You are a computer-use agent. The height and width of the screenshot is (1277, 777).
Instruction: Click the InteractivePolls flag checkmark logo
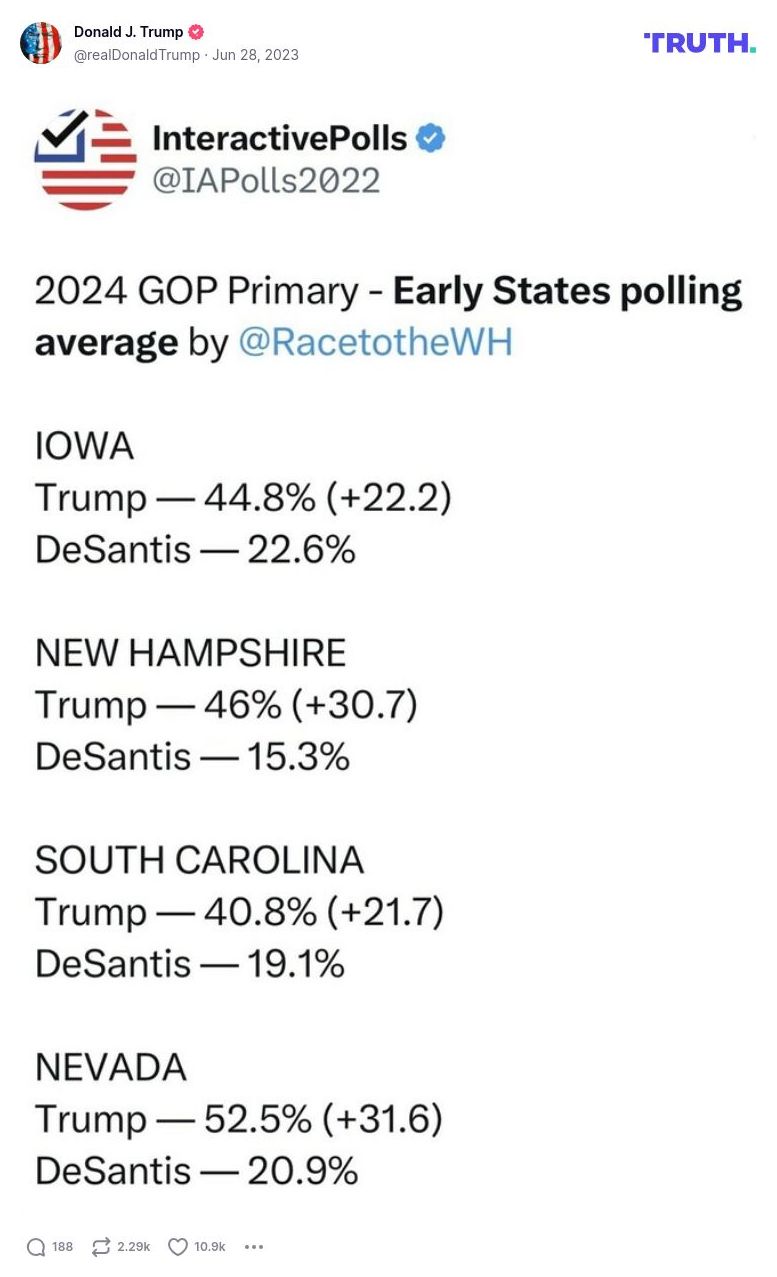(x=85, y=159)
